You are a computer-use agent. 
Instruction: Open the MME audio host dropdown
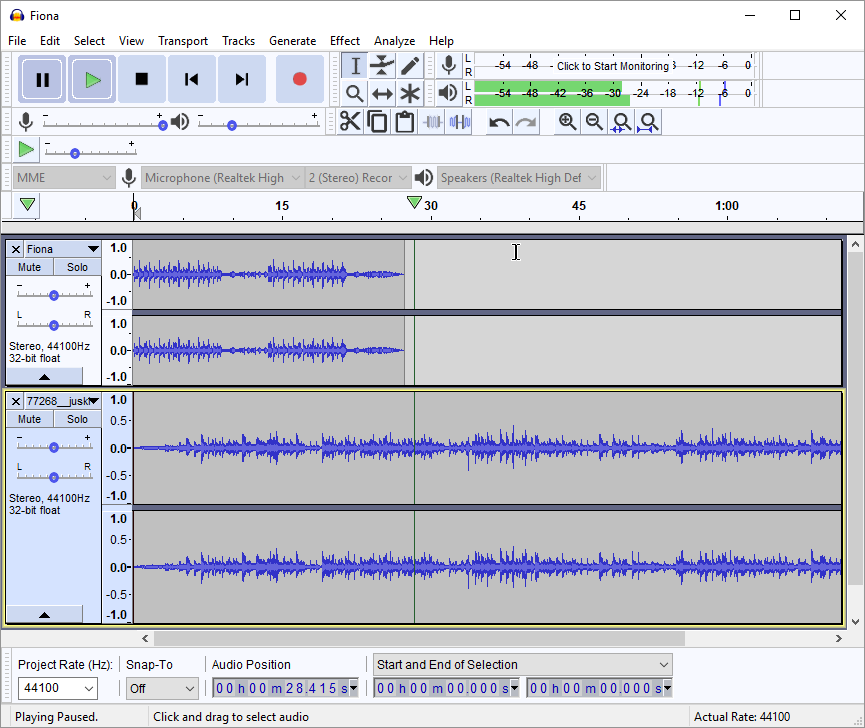pos(65,178)
